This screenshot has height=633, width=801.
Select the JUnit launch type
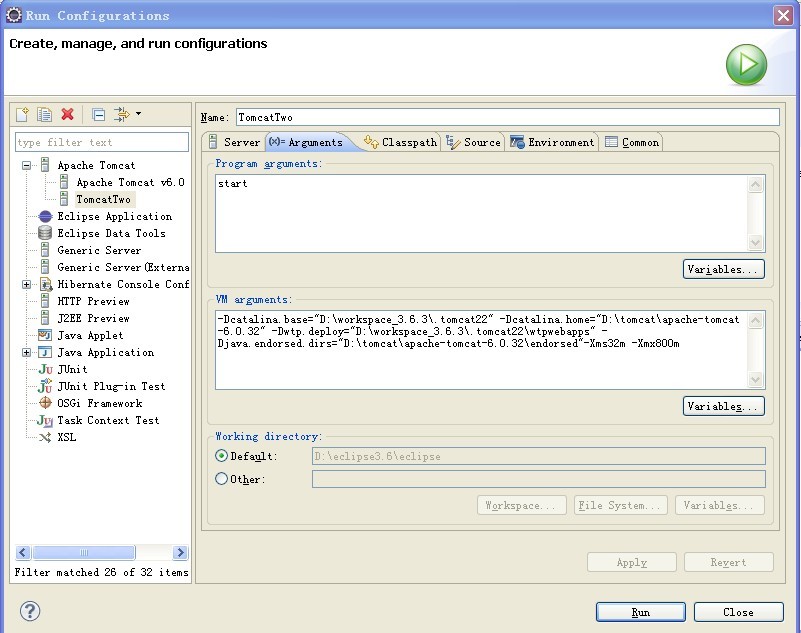(x=72, y=369)
